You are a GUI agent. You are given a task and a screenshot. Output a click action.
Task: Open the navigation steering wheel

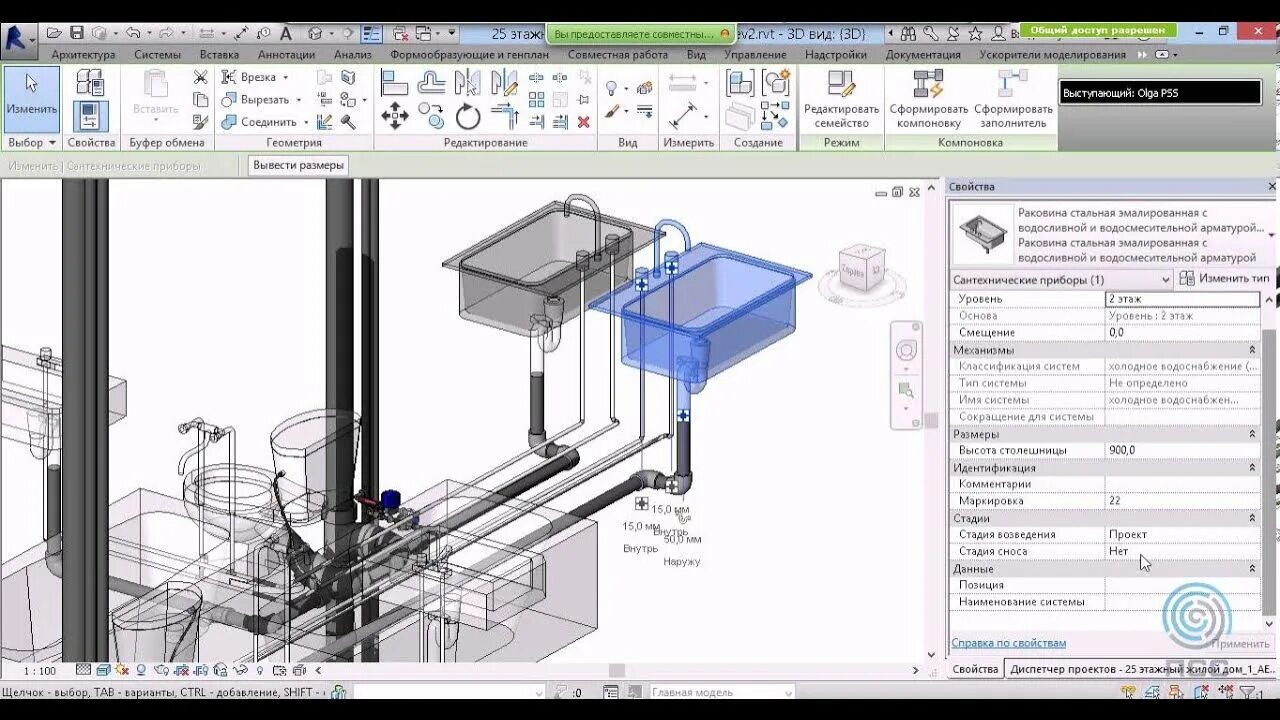(906, 351)
